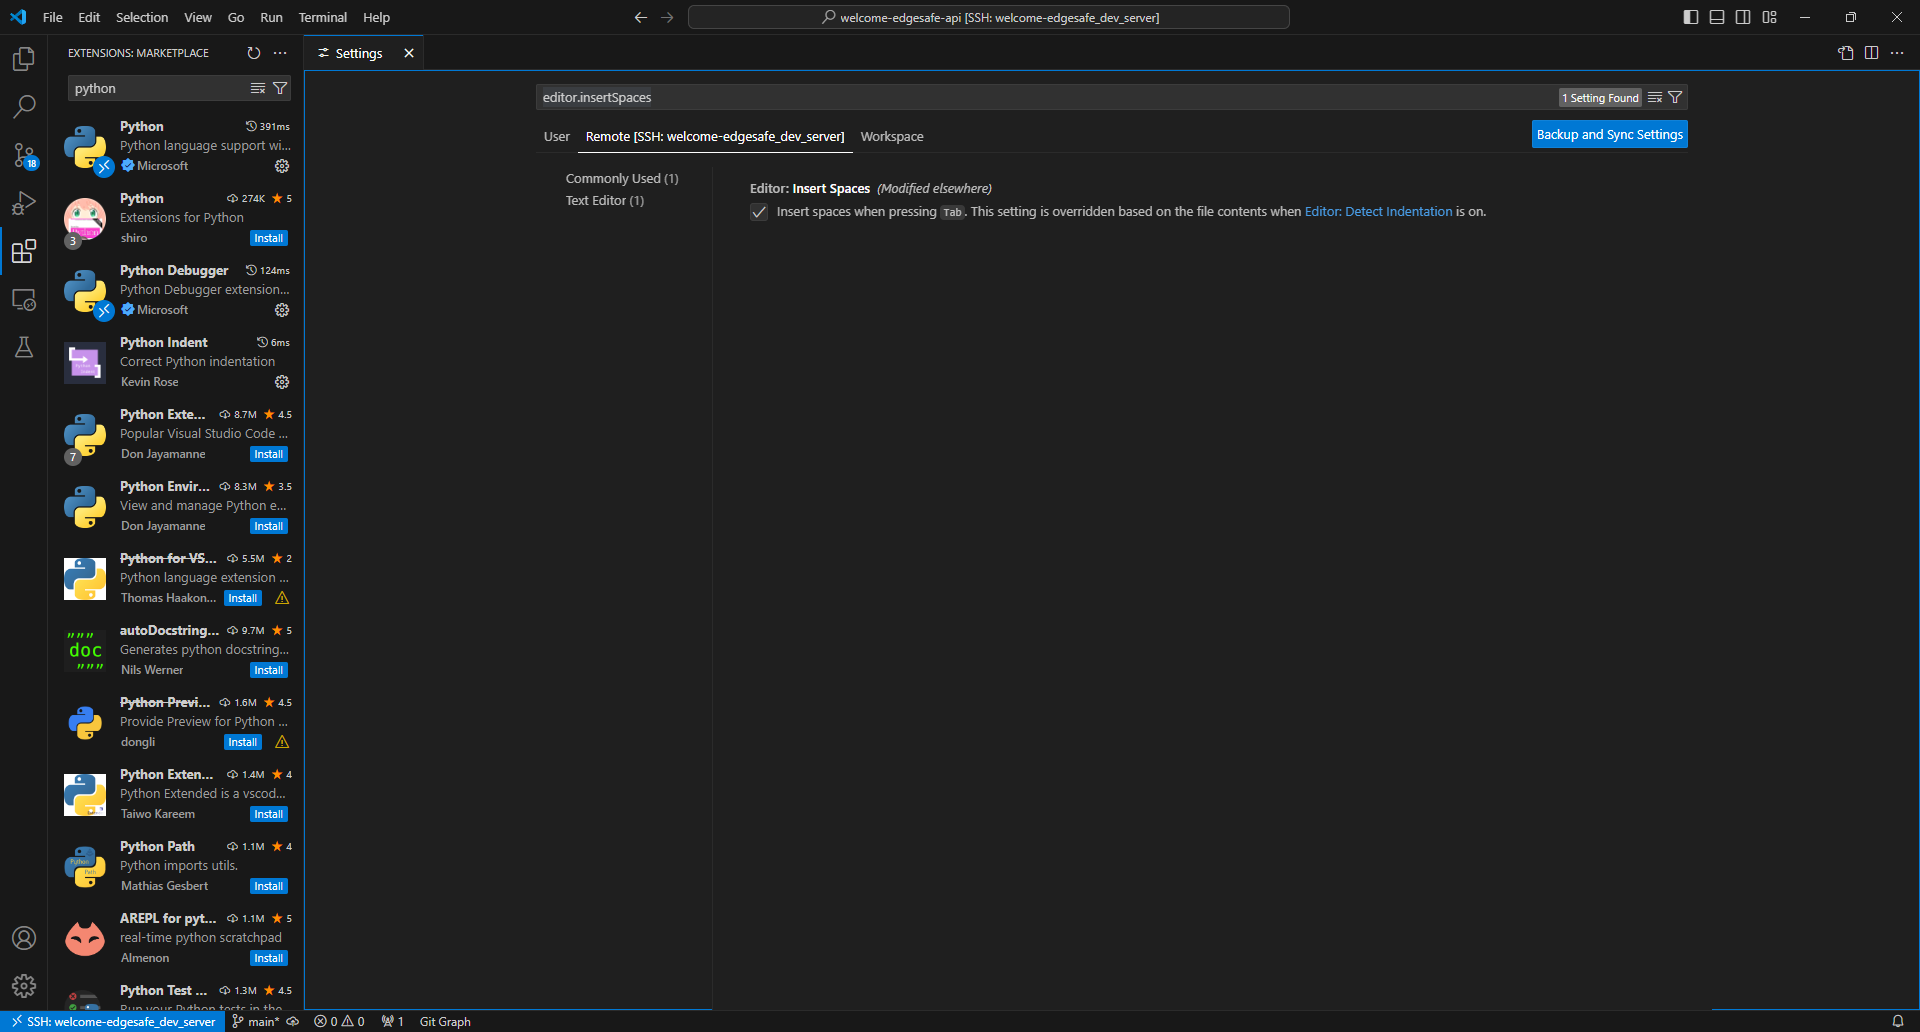Select Remote SSH settings tab
The height and width of the screenshot is (1032, 1920).
point(715,136)
